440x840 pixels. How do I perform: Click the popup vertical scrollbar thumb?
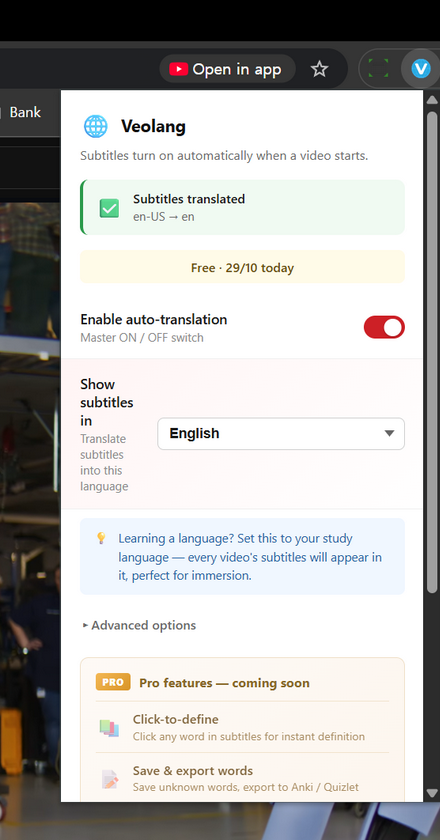[432, 352]
